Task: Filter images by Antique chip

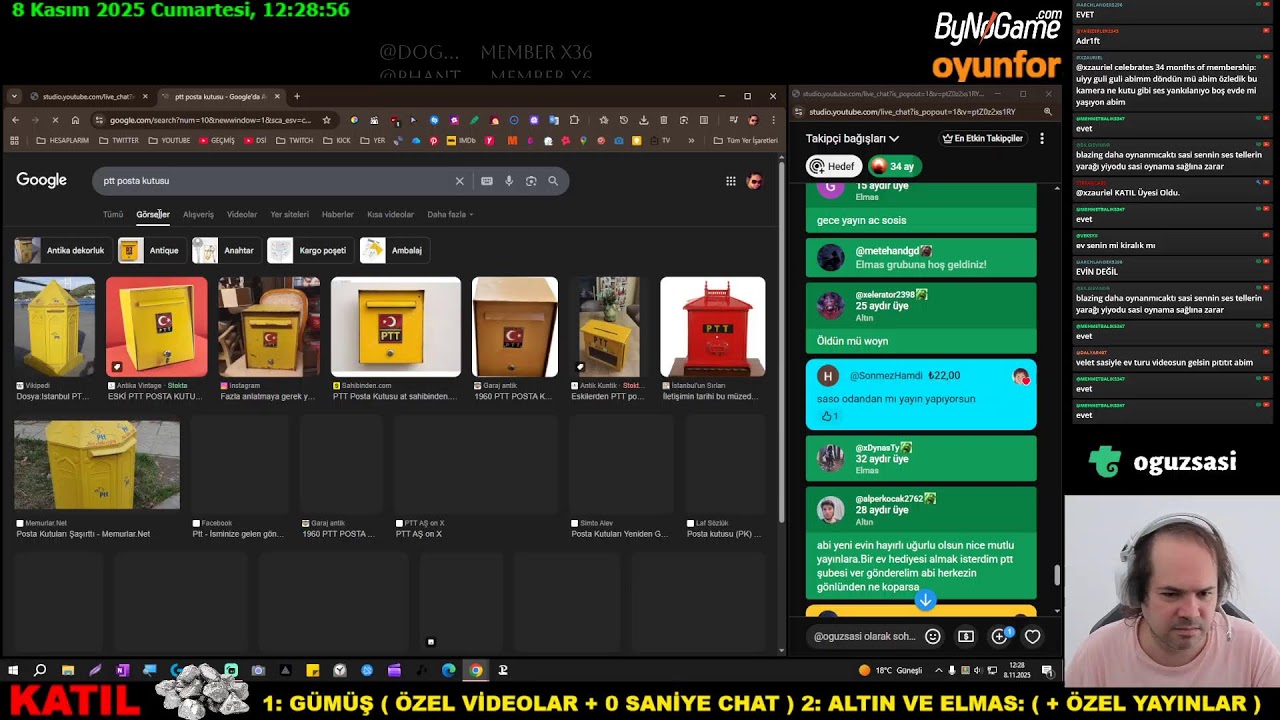Action: click(x=151, y=250)
